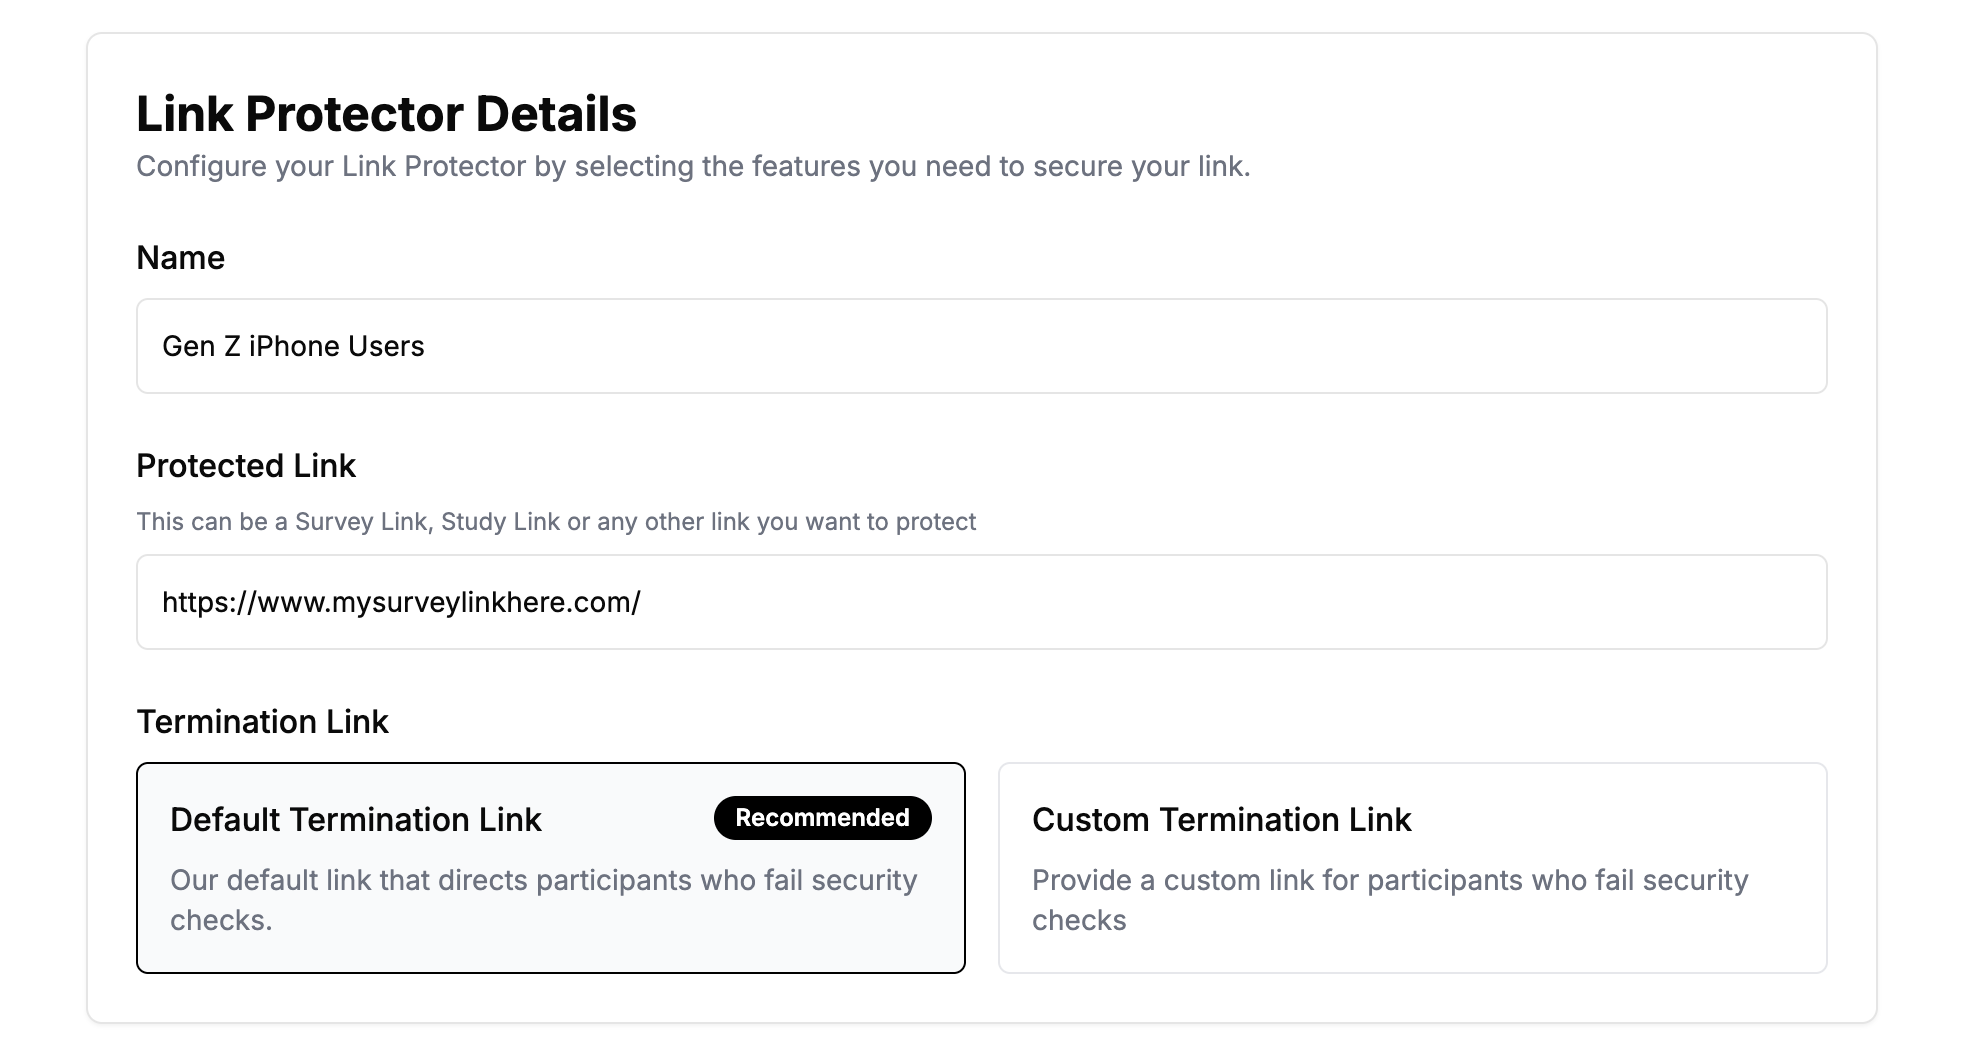Click empty right side of Protected Link field
This screenshot has height=1056, width=1966.
[1500, 602]
